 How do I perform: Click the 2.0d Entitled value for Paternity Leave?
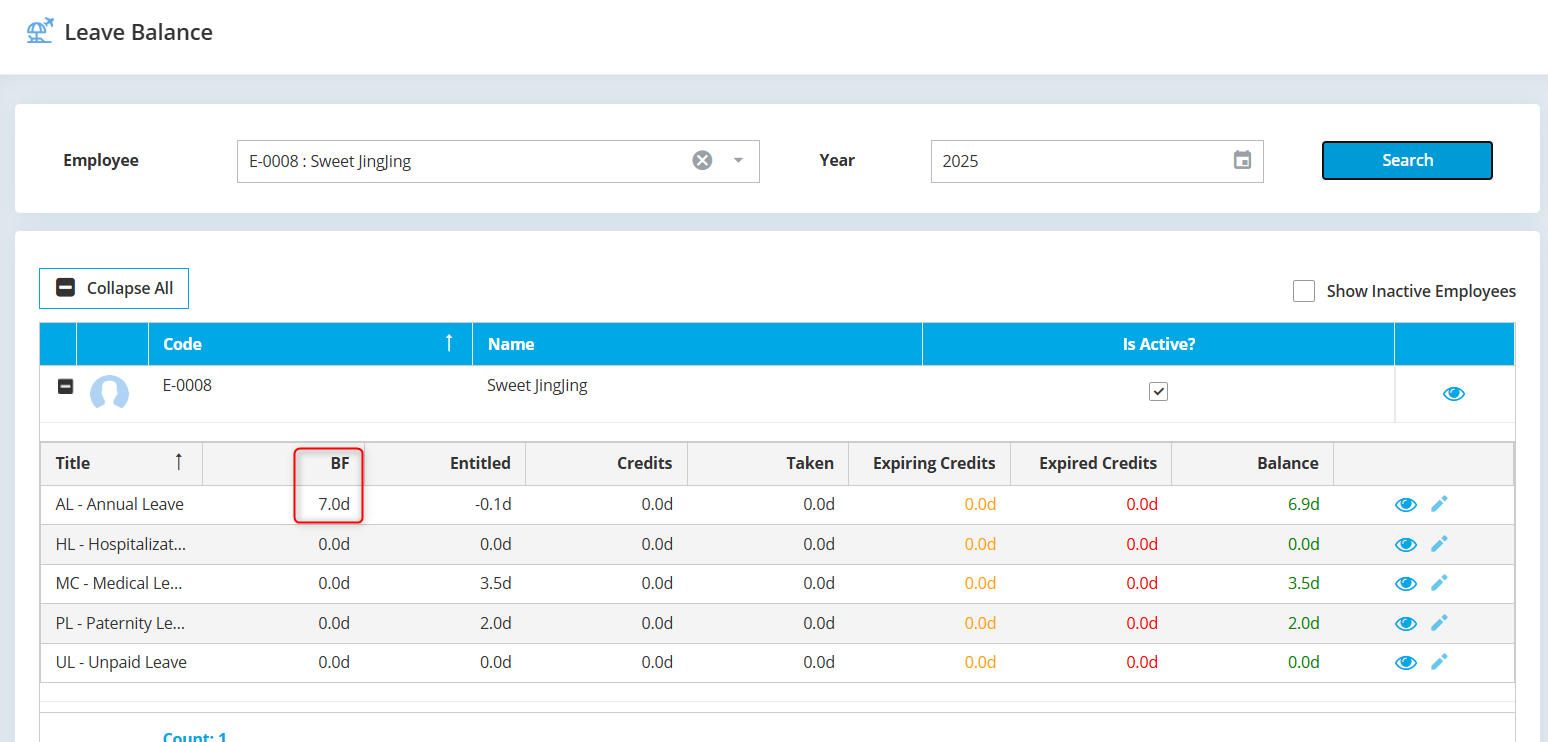495,623
